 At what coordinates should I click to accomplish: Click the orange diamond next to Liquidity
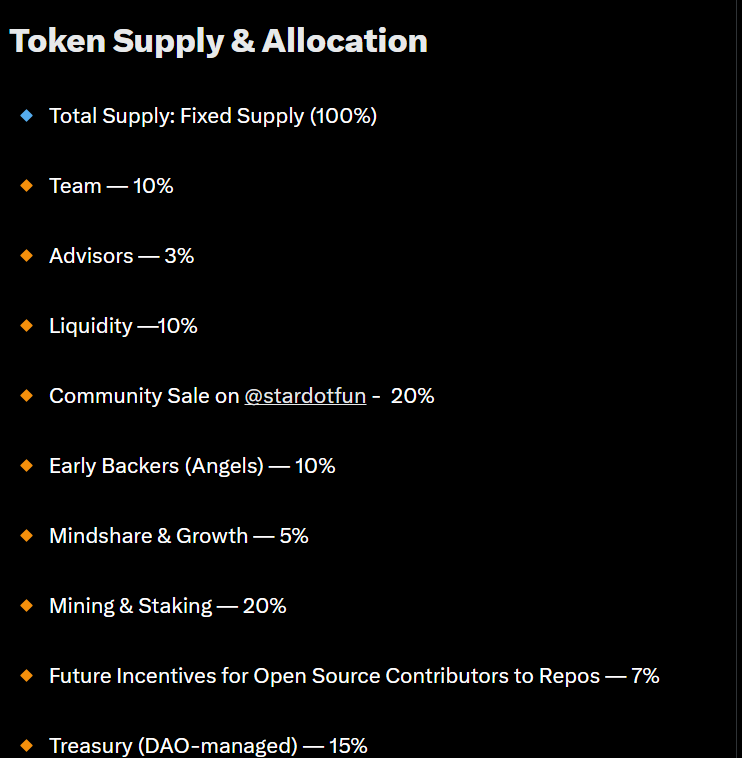click(27, 325)
